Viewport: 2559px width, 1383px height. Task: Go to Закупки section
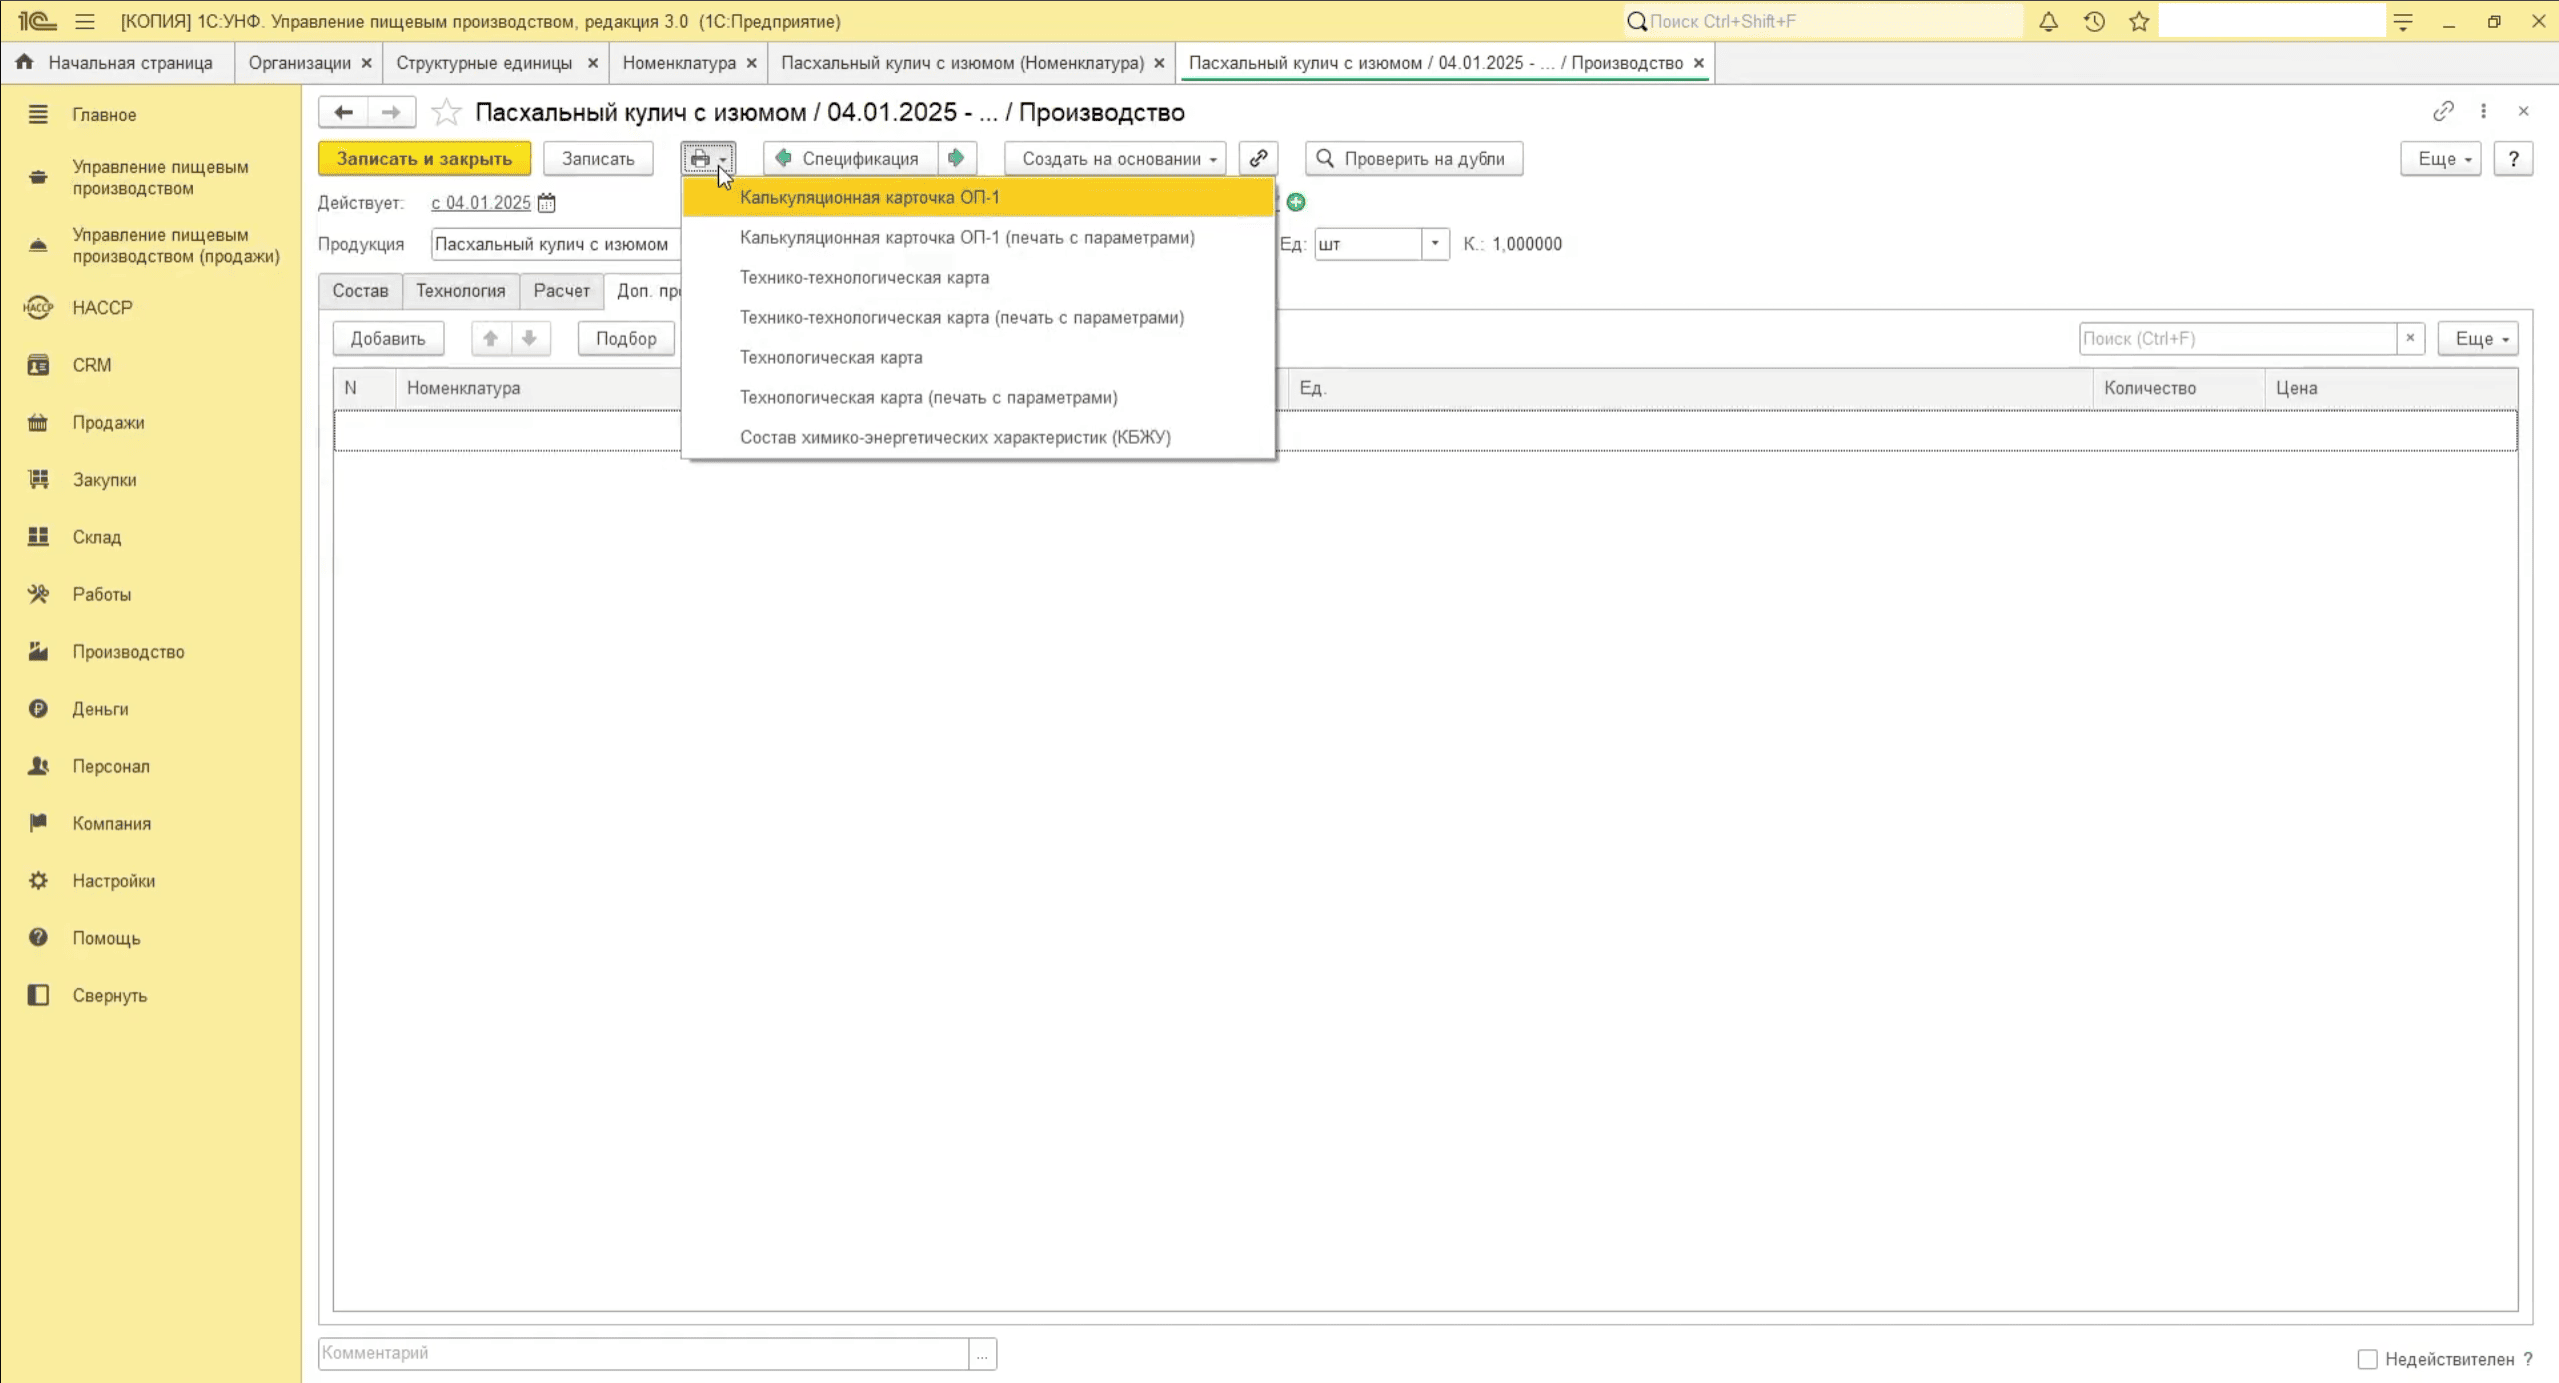point(104,480)
